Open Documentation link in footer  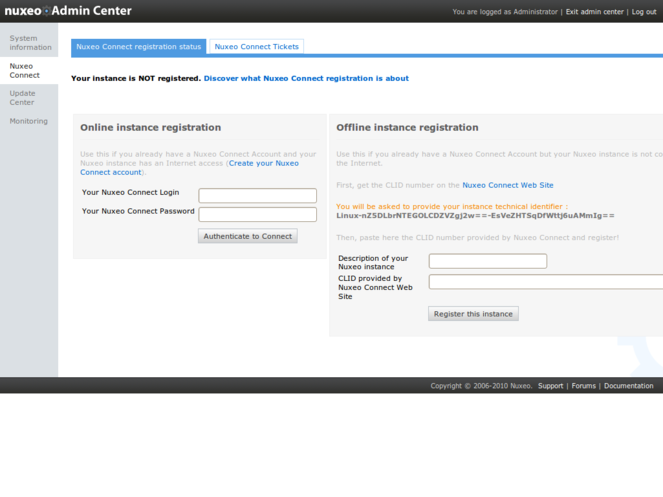[628, 386]
